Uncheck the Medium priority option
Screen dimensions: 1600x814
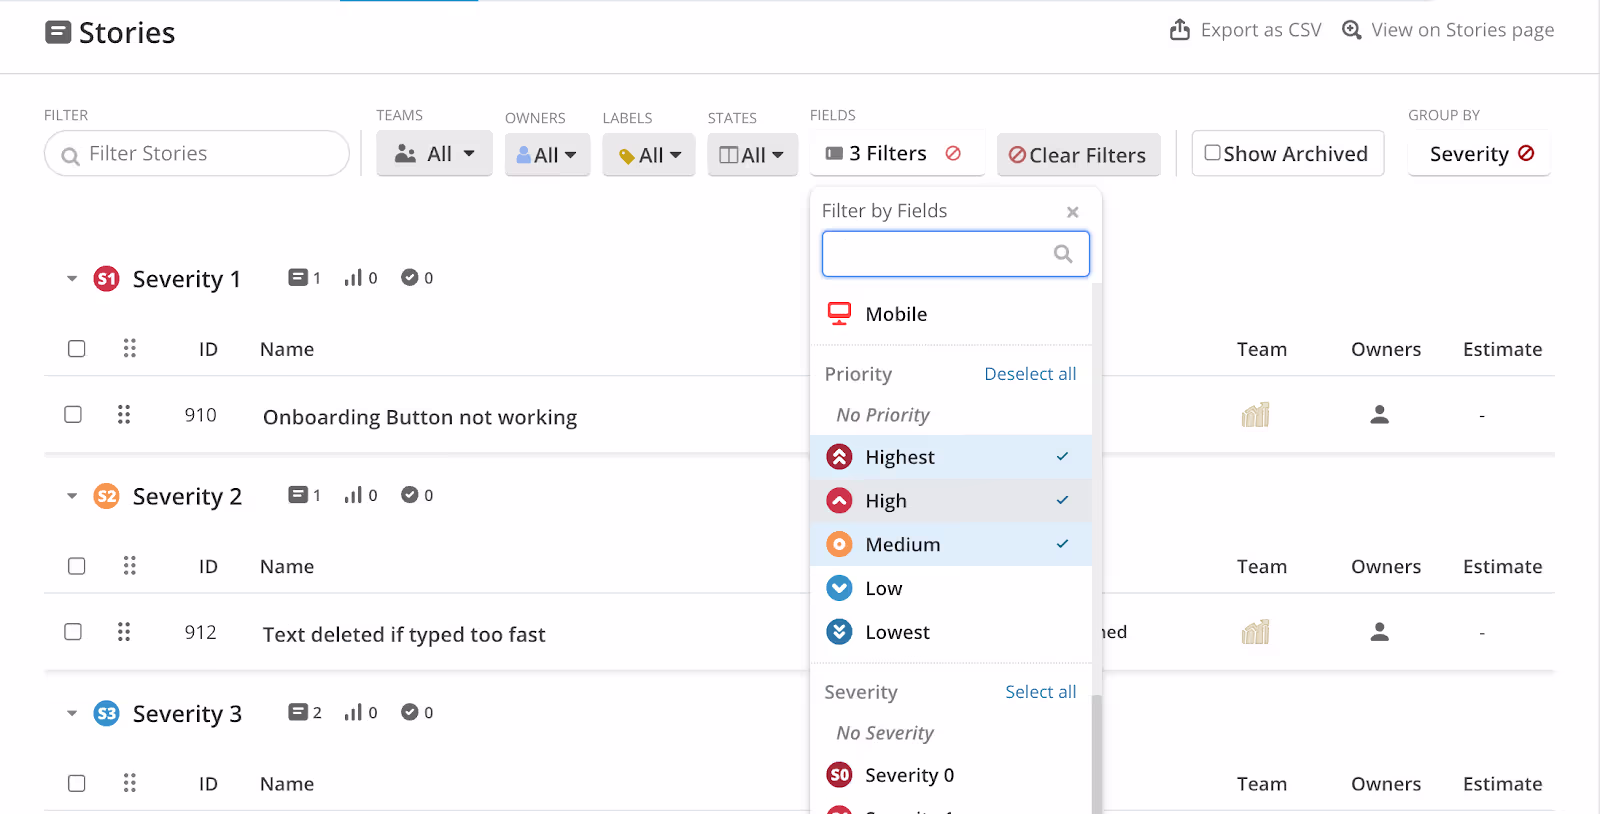[950, 545]
